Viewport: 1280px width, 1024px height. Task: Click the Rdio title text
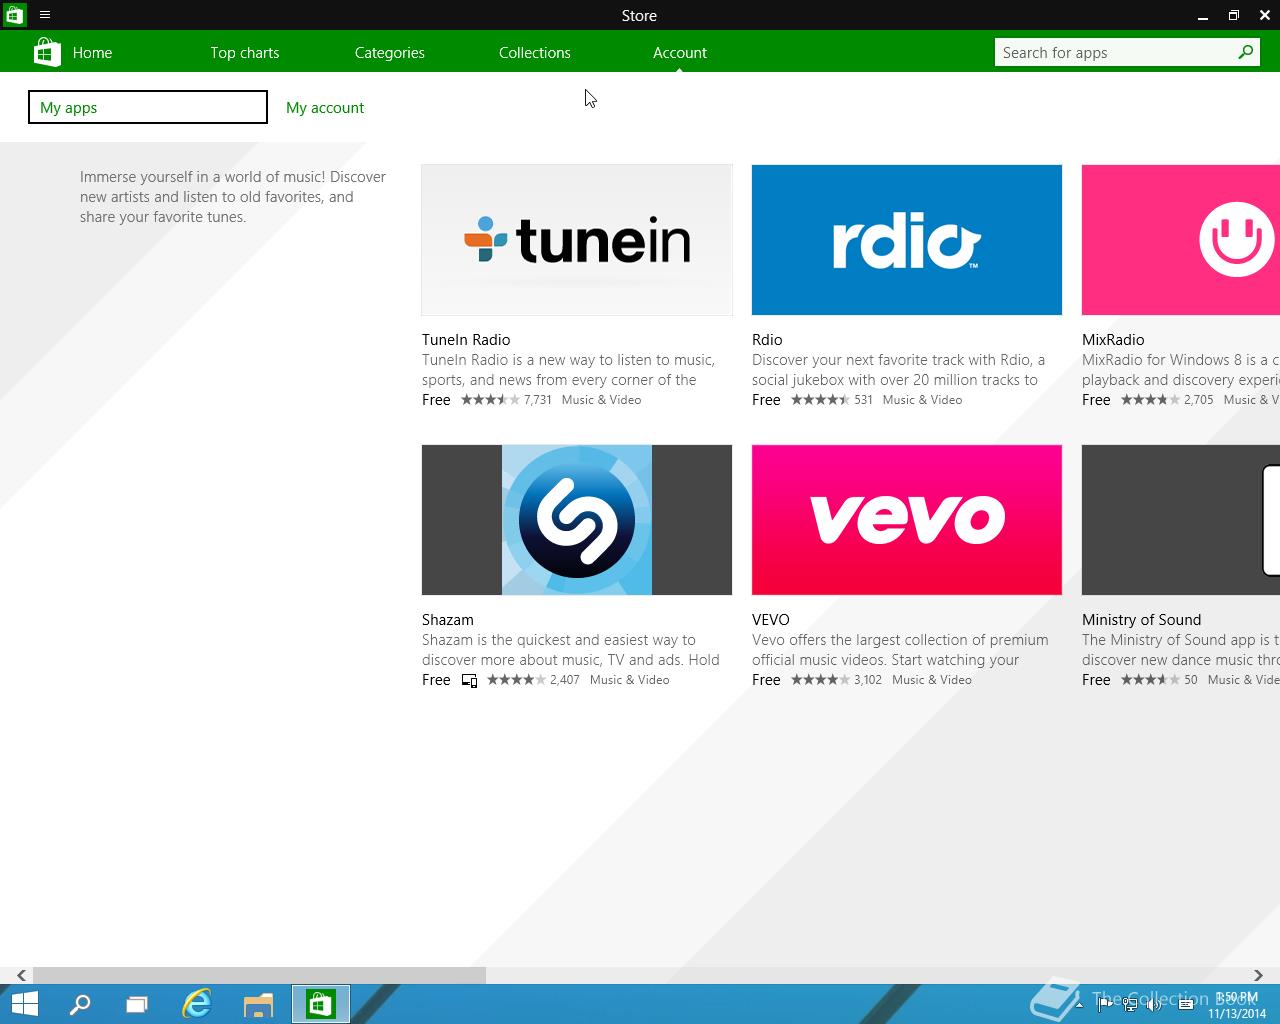(767, 340)
